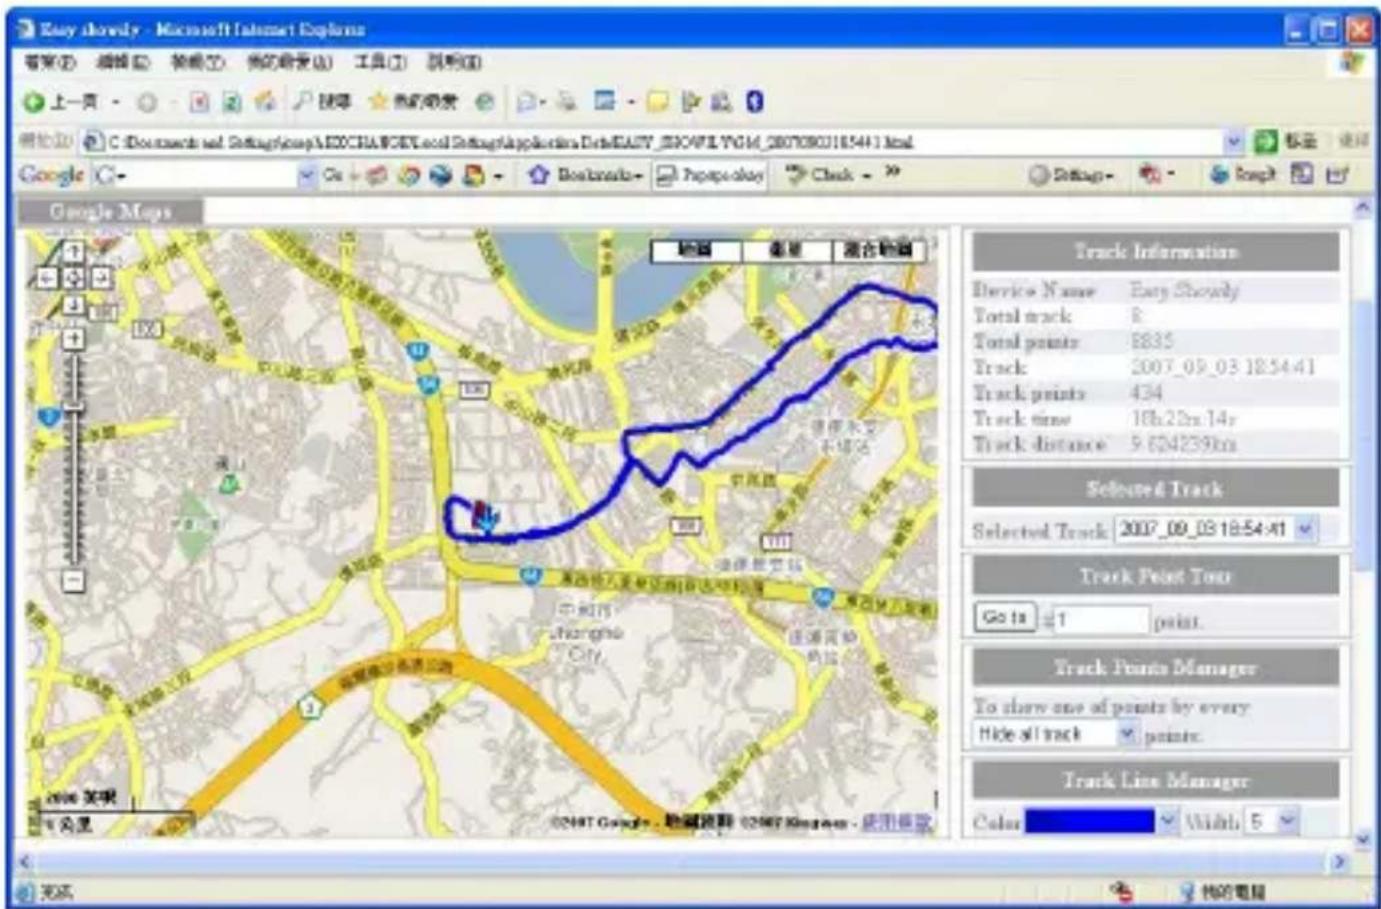Open the Search magnifier in IE toolbar

click(302, 101)
